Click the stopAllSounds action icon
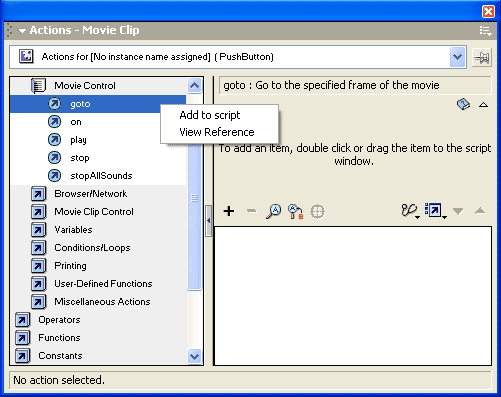 [x=54, y=176]
